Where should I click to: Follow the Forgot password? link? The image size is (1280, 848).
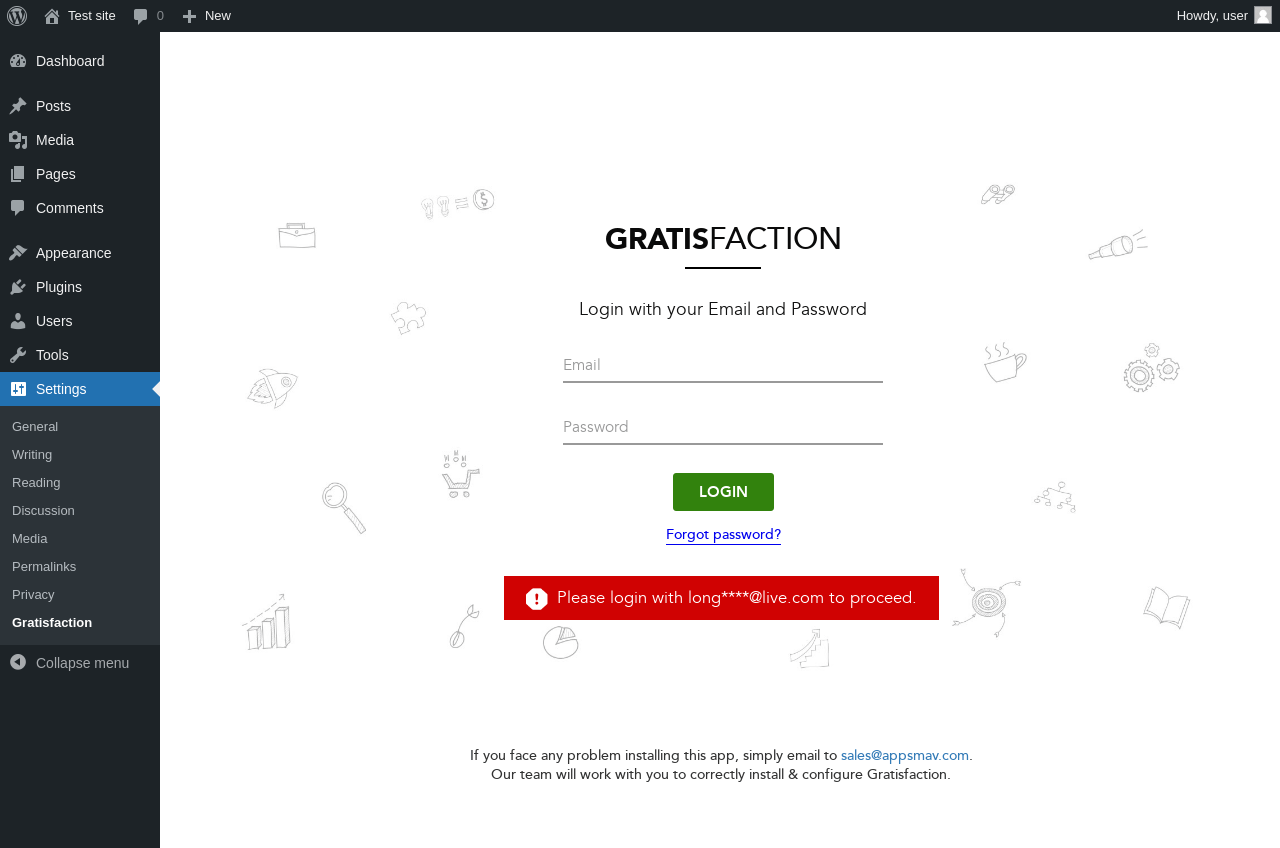(x=723, y=535)
